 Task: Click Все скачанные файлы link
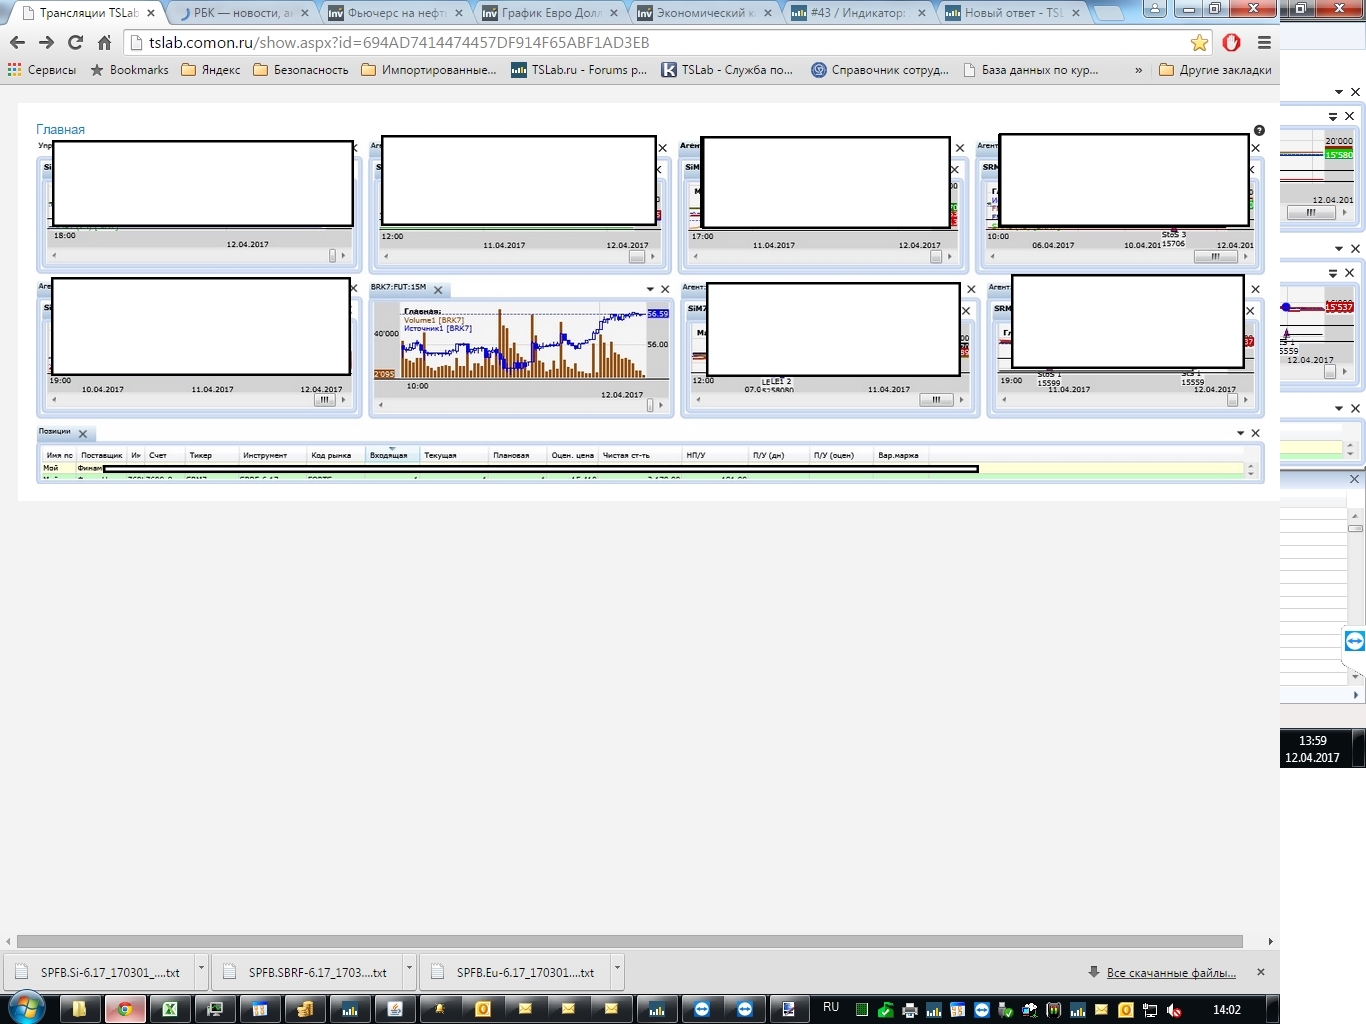[1171, 973]
